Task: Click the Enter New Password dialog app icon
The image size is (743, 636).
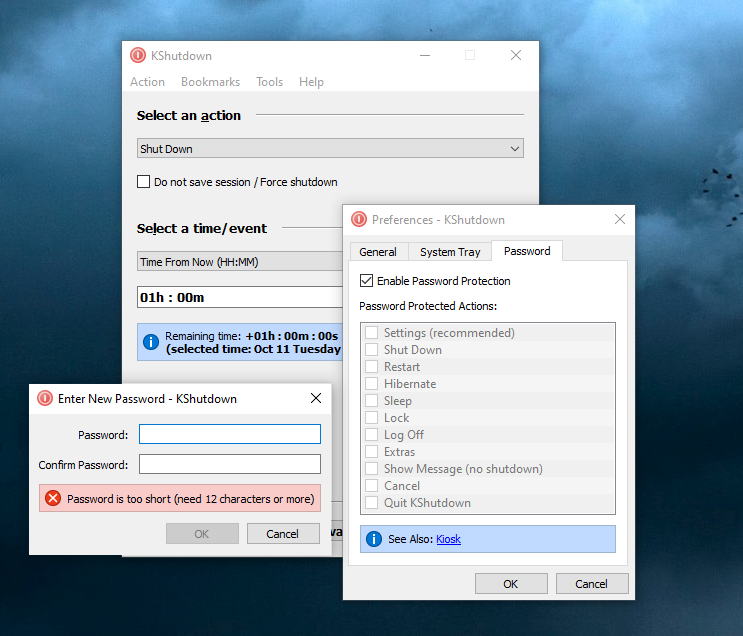Action: point(45,399)
